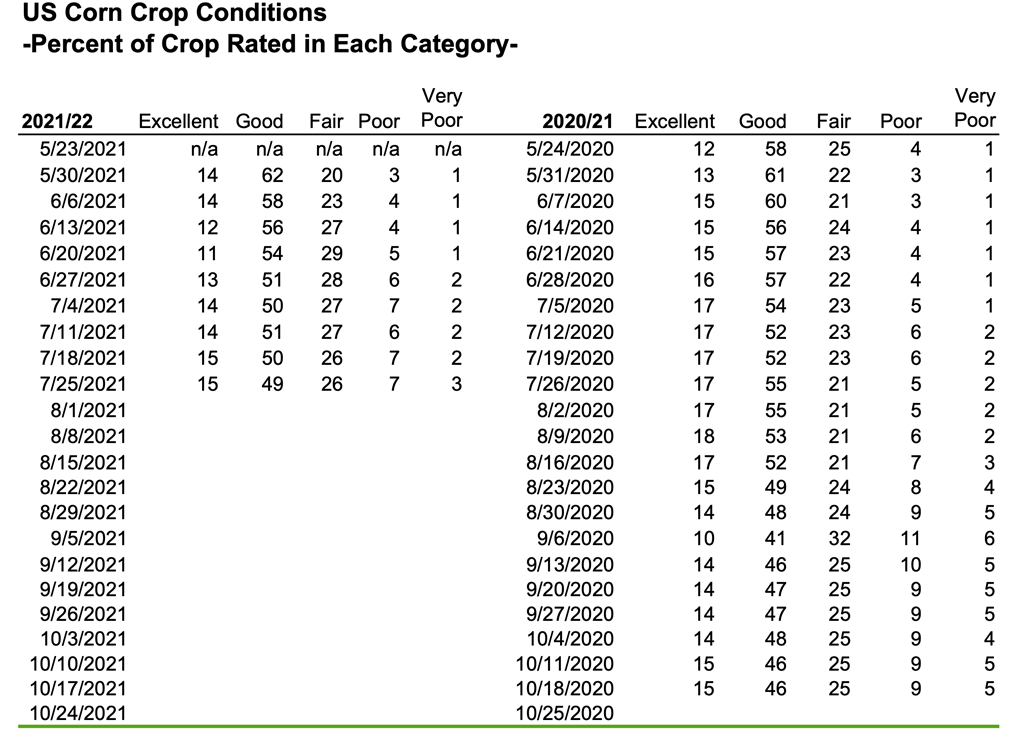1024x738 pixels.
Task: Click the Good header in the 2020/21 table
Action: tap(762, 122)
